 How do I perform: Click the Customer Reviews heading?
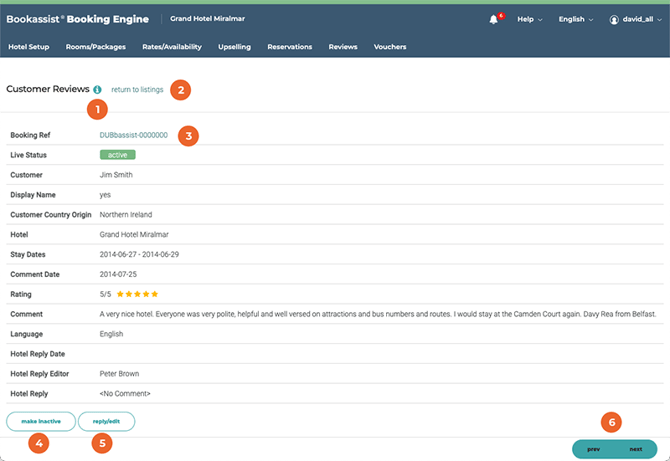(x=48, y=89)
